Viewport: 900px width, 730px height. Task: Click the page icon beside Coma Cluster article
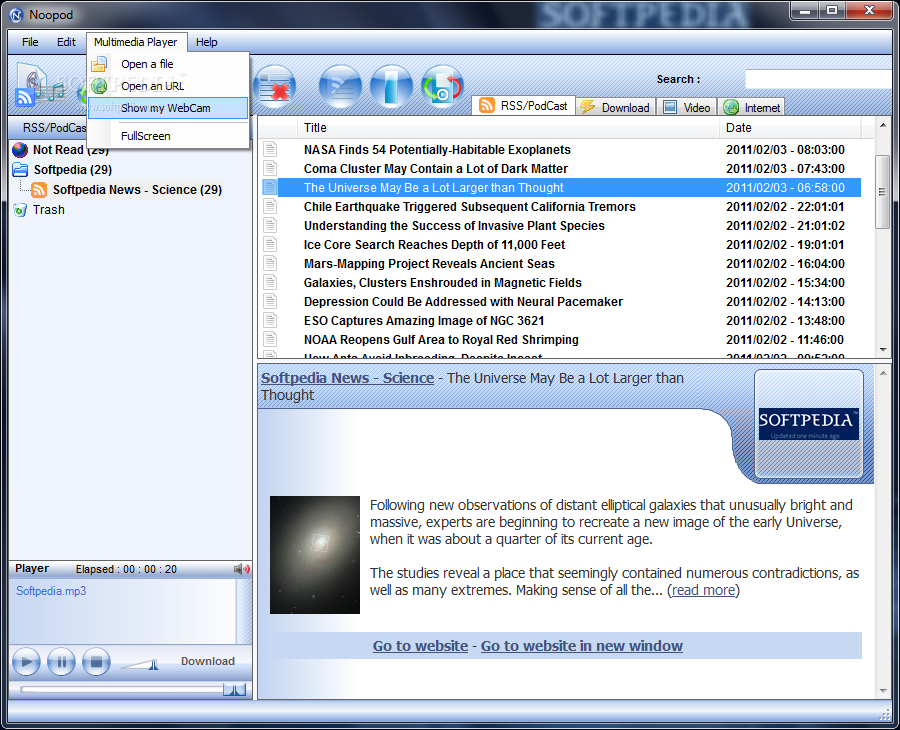(270, 168)
